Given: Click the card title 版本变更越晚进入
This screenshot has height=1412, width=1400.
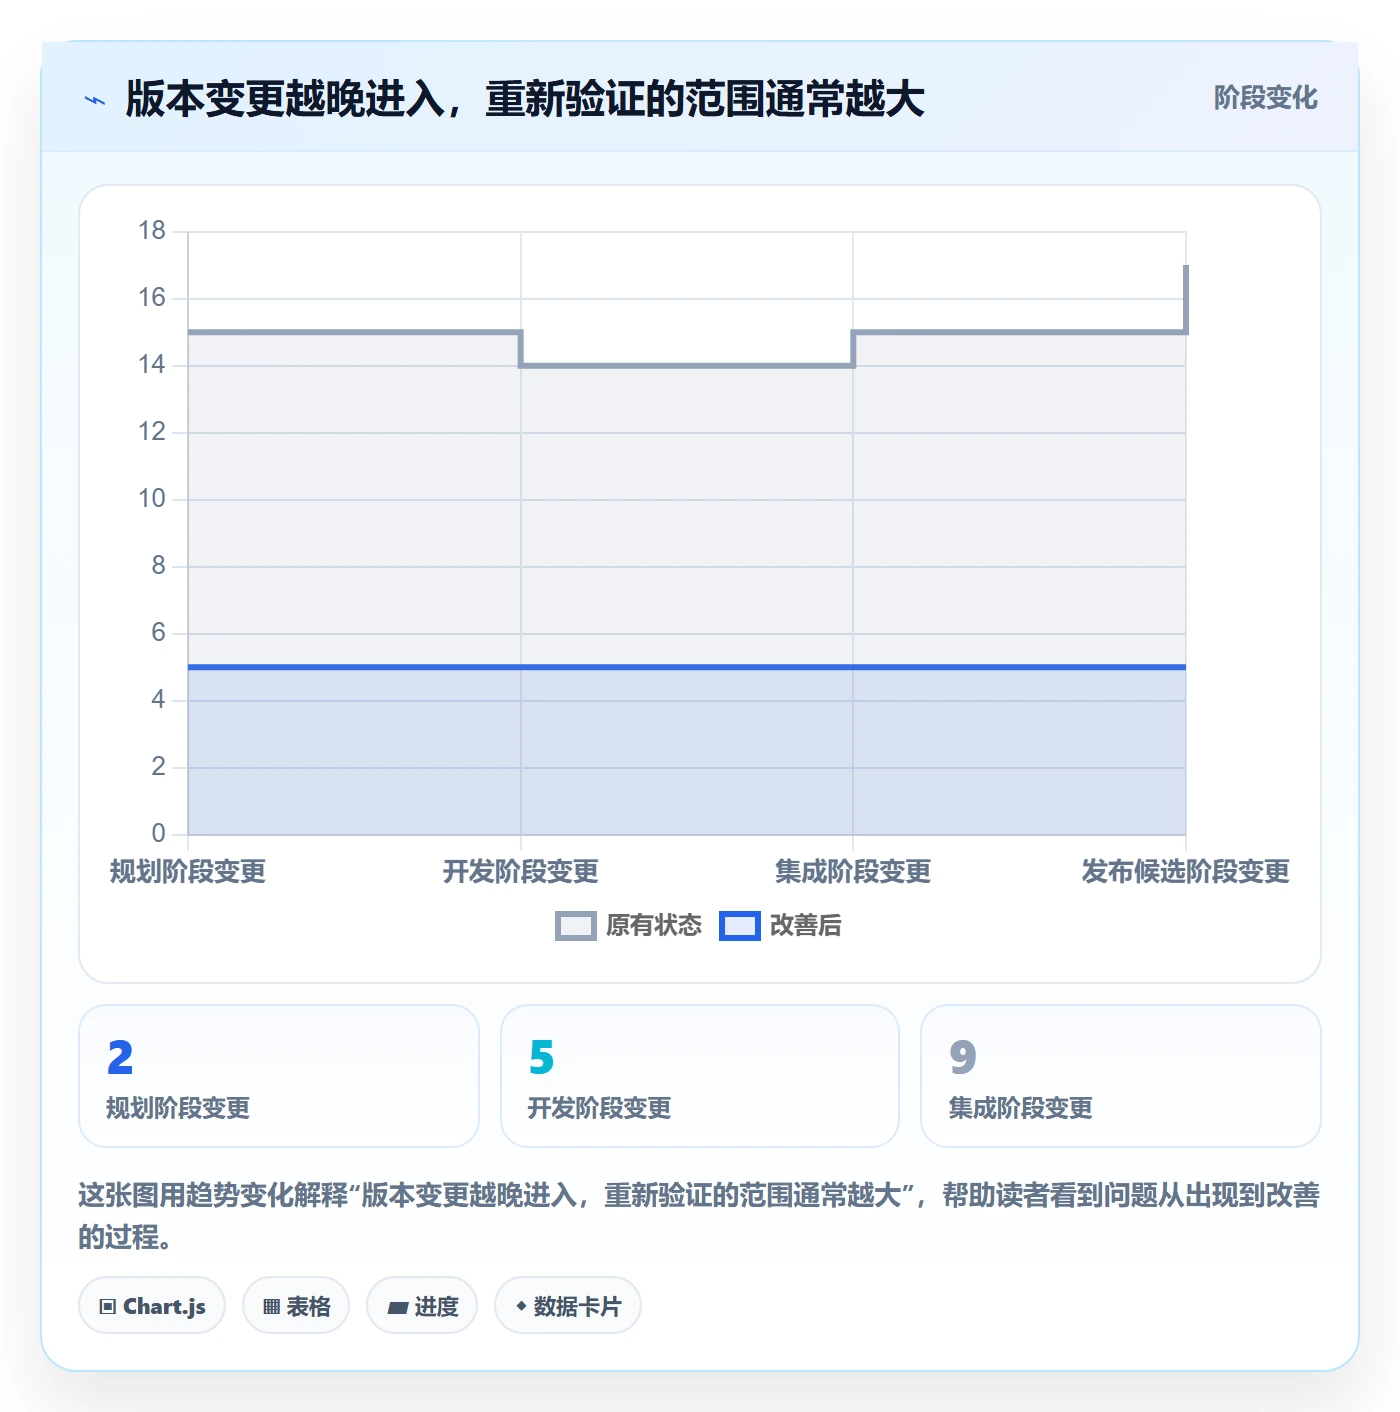Looking at the screenshot, I should (525, 99).
